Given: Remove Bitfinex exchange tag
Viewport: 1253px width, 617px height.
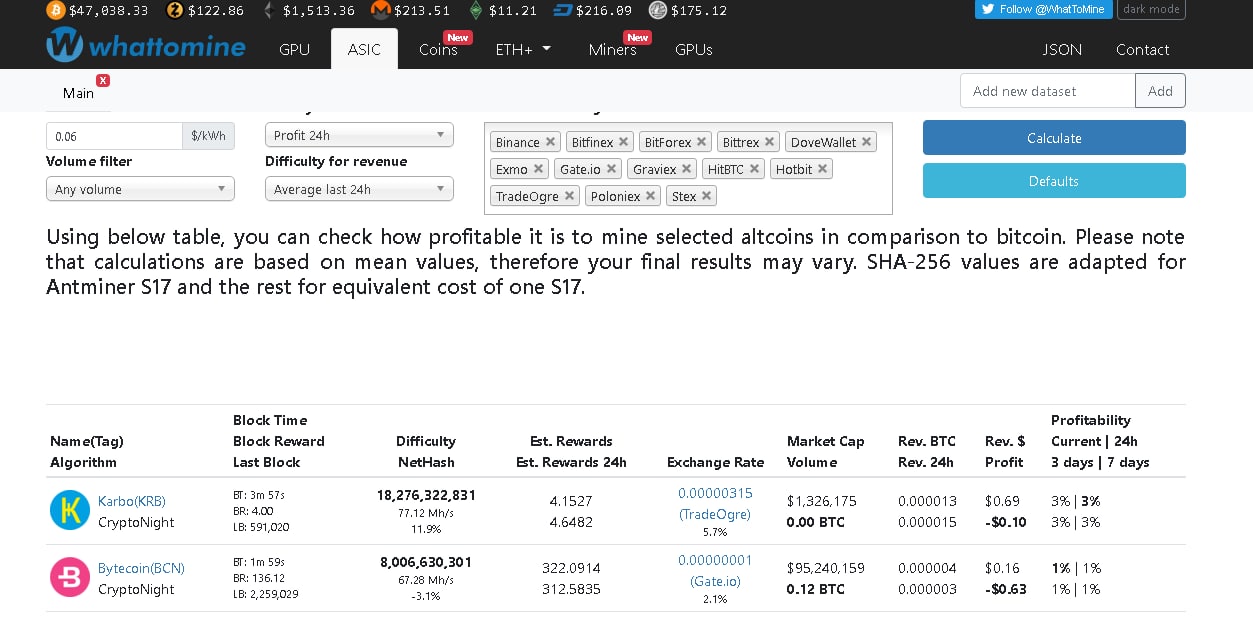Looking at the screenshot, I should pos(624,142).
